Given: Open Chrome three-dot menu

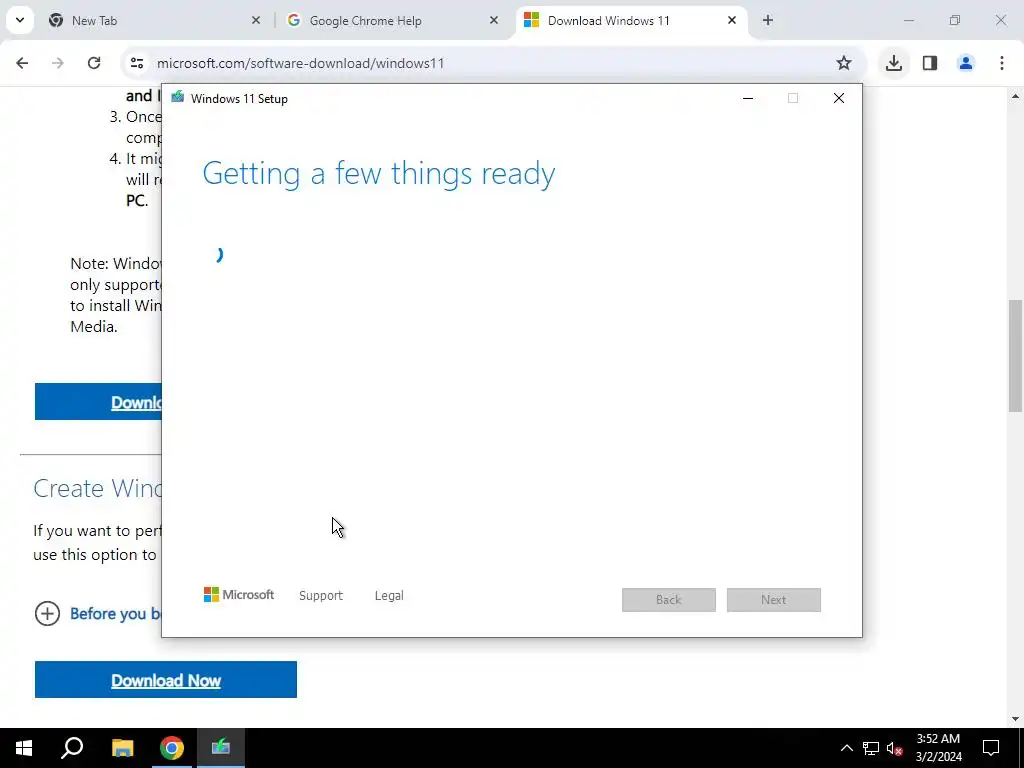Looking at the screenshot, I should pos(1002,63).
